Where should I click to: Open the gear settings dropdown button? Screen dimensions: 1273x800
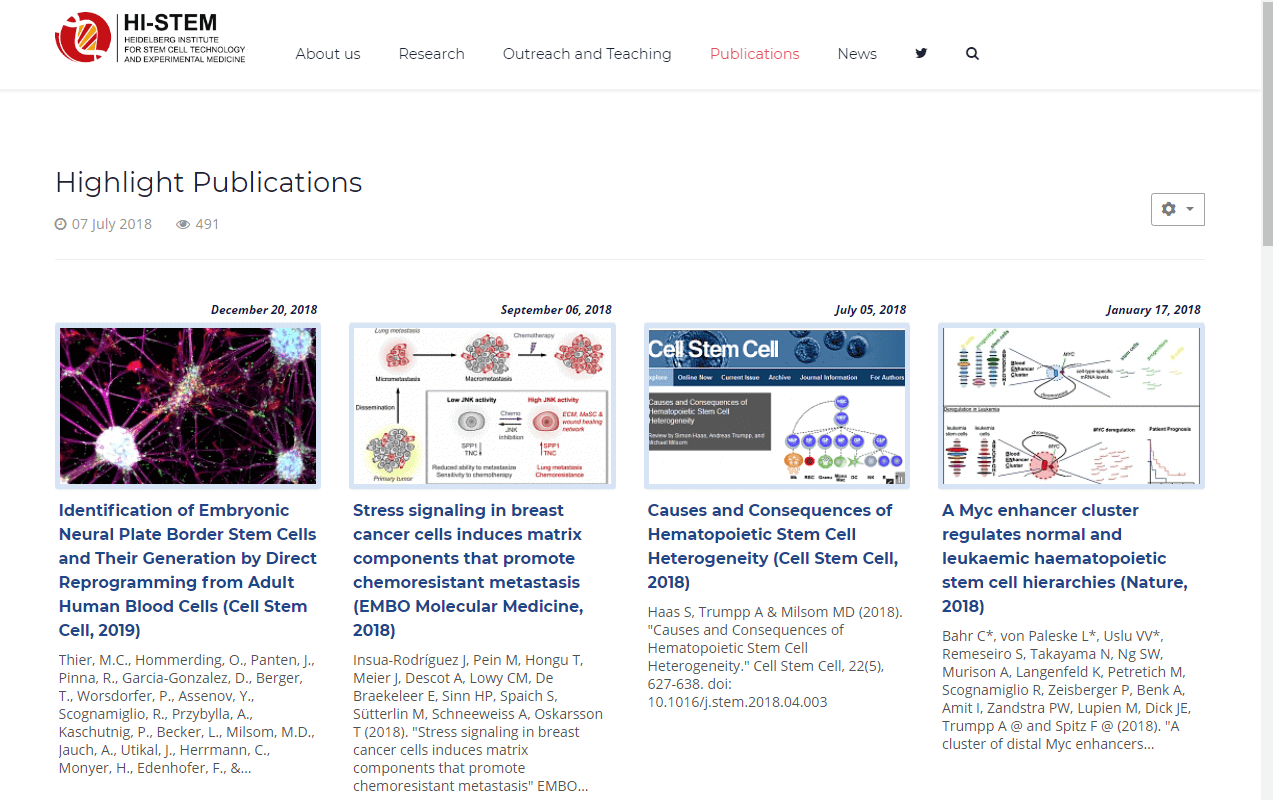point(1177,209)
